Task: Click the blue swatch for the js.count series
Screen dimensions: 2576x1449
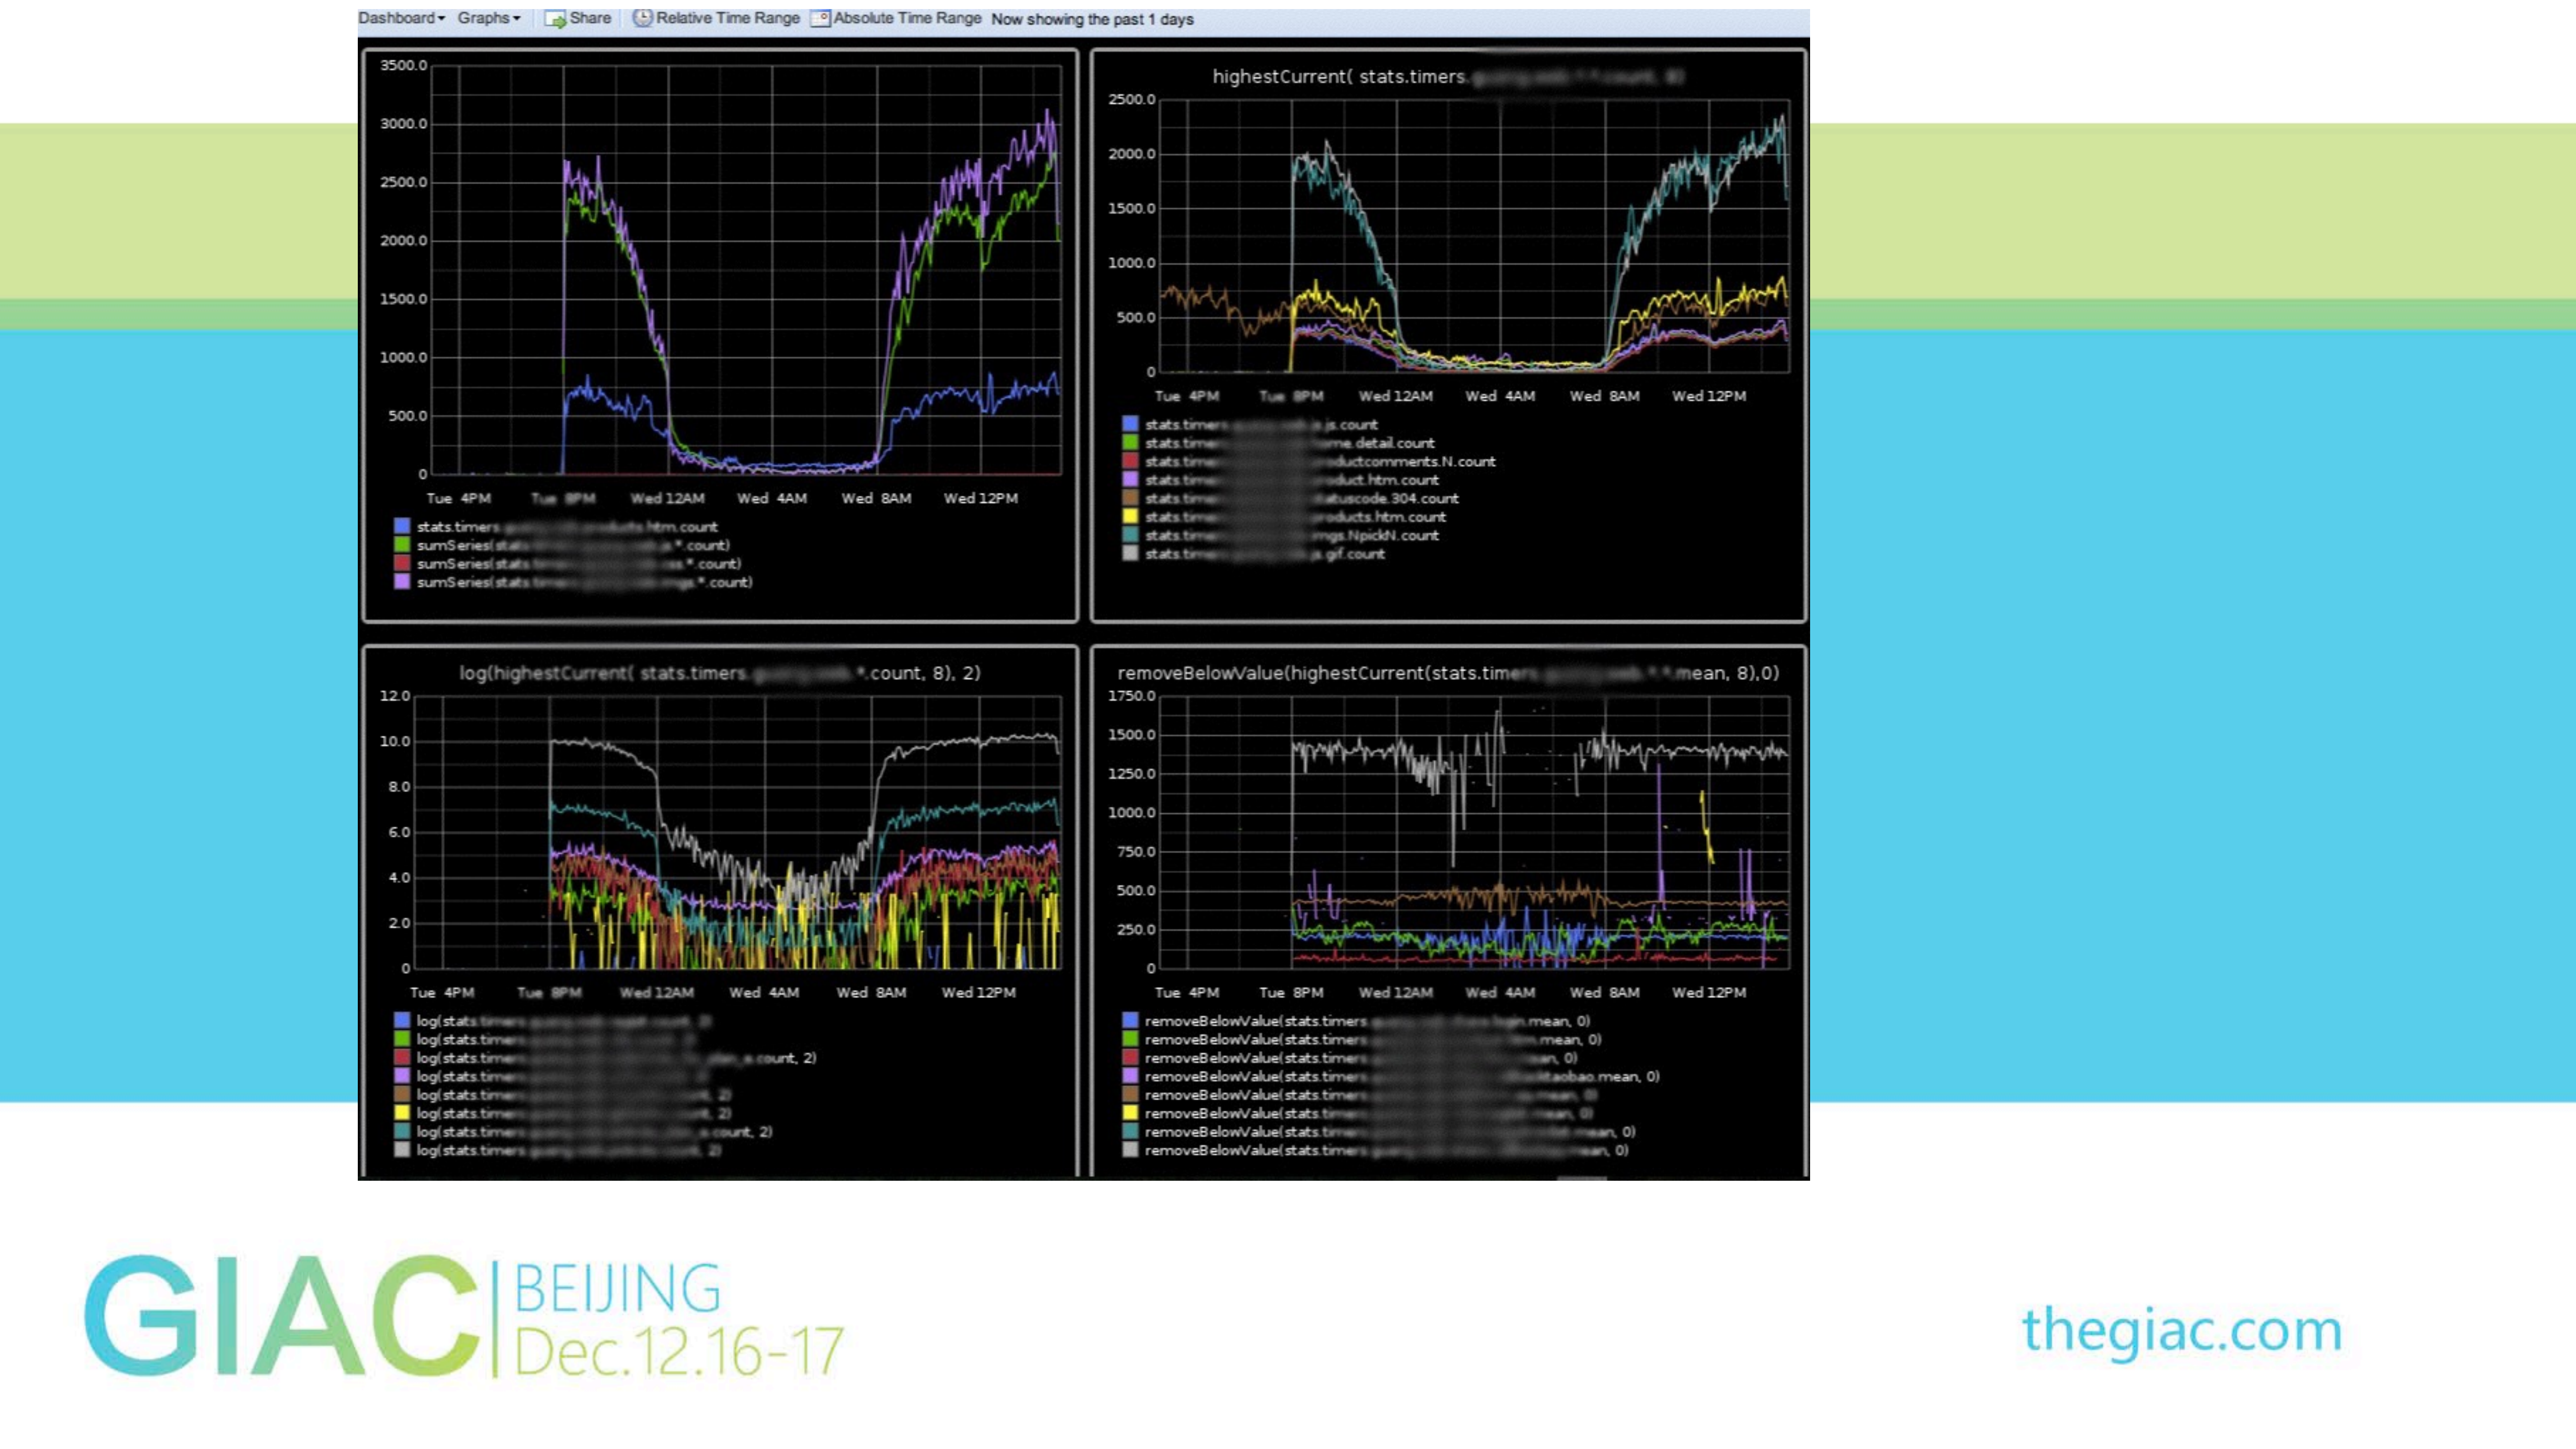Action: pyautogui.click(x=1130, y=424)
